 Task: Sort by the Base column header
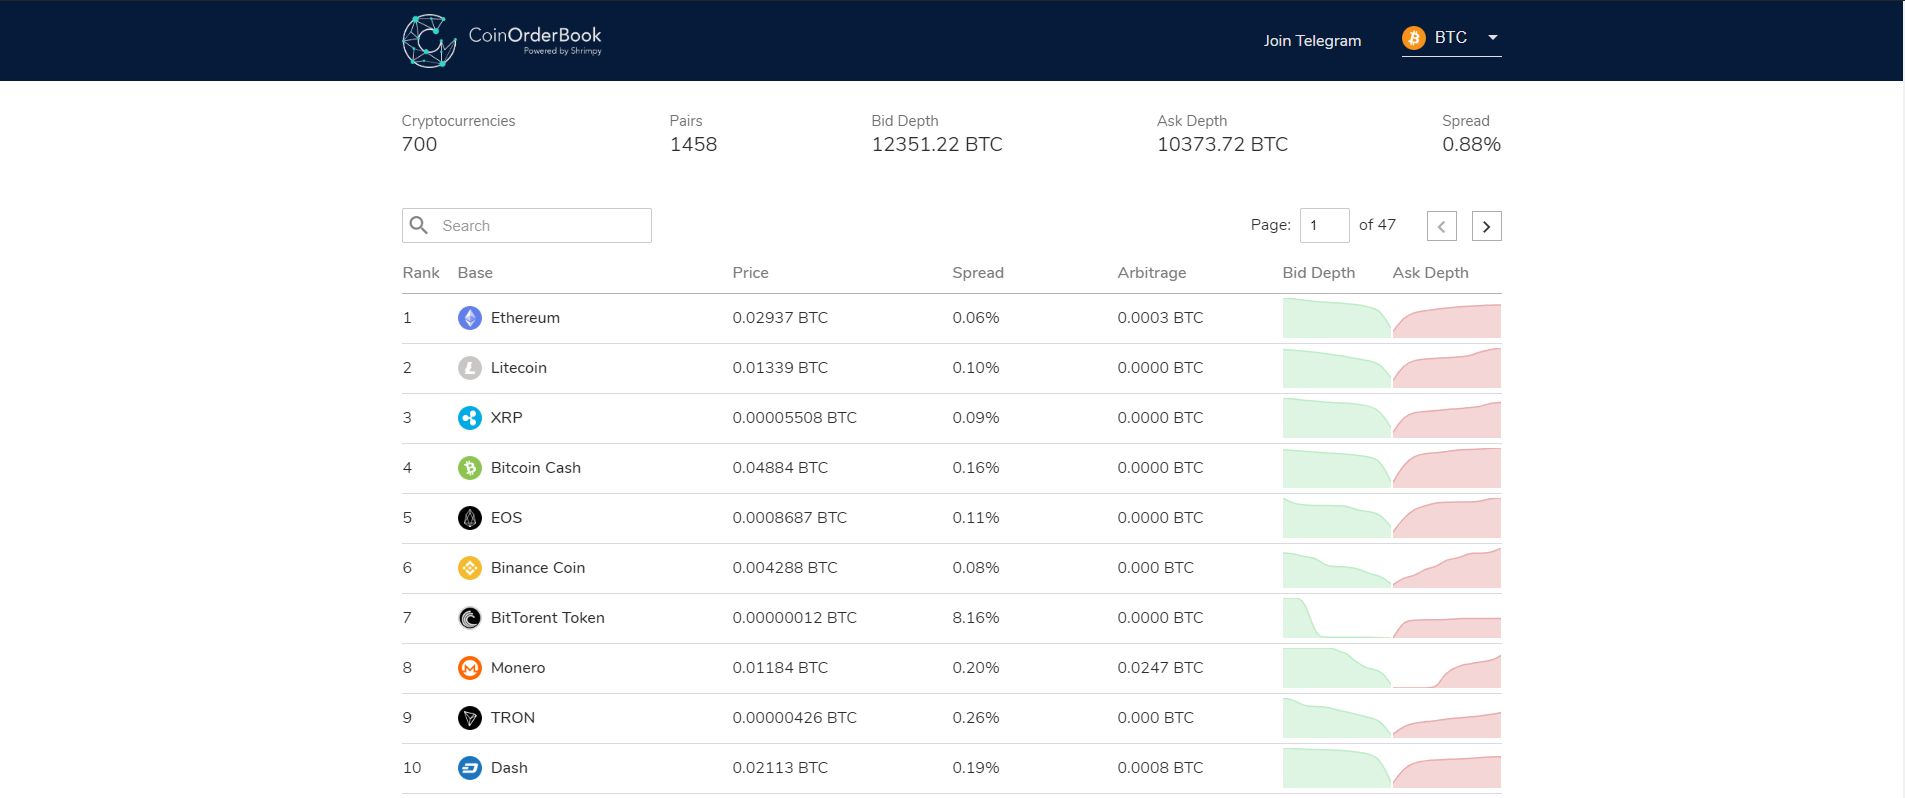tap(475, 273)
